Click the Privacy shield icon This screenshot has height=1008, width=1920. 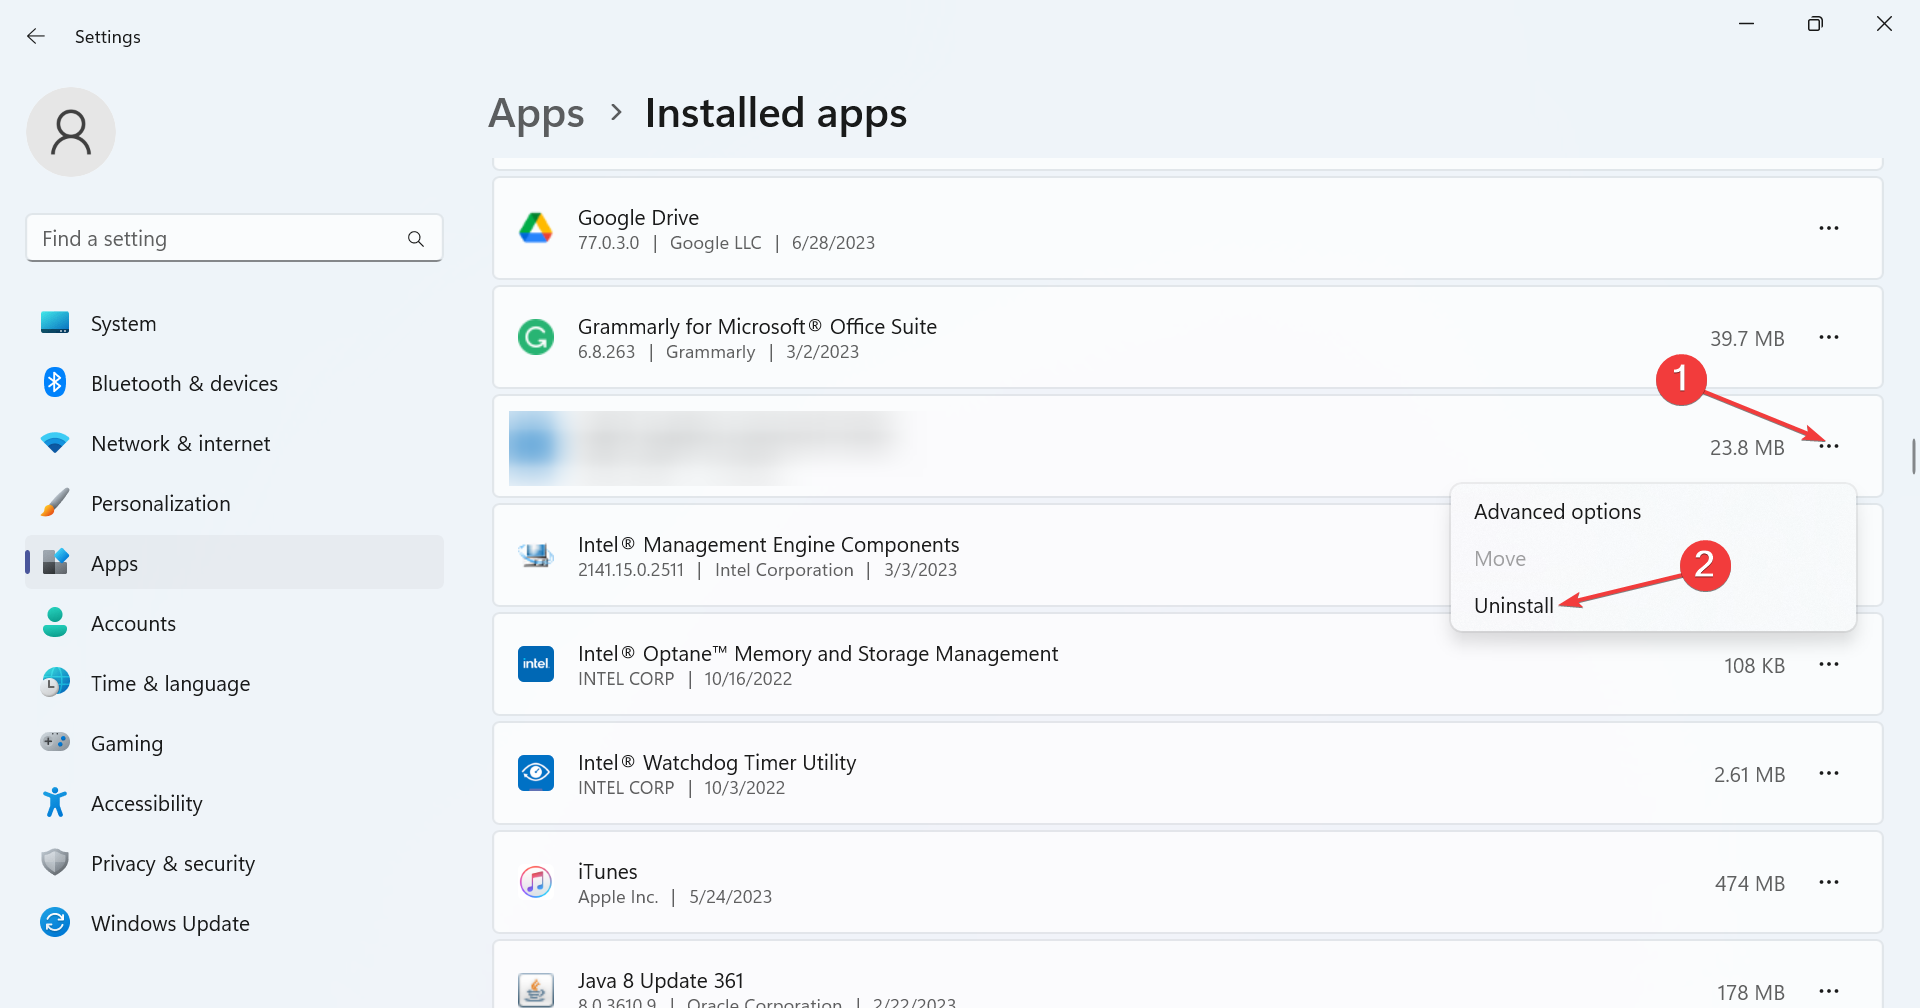pyautogui.click(x=55, y=862)
